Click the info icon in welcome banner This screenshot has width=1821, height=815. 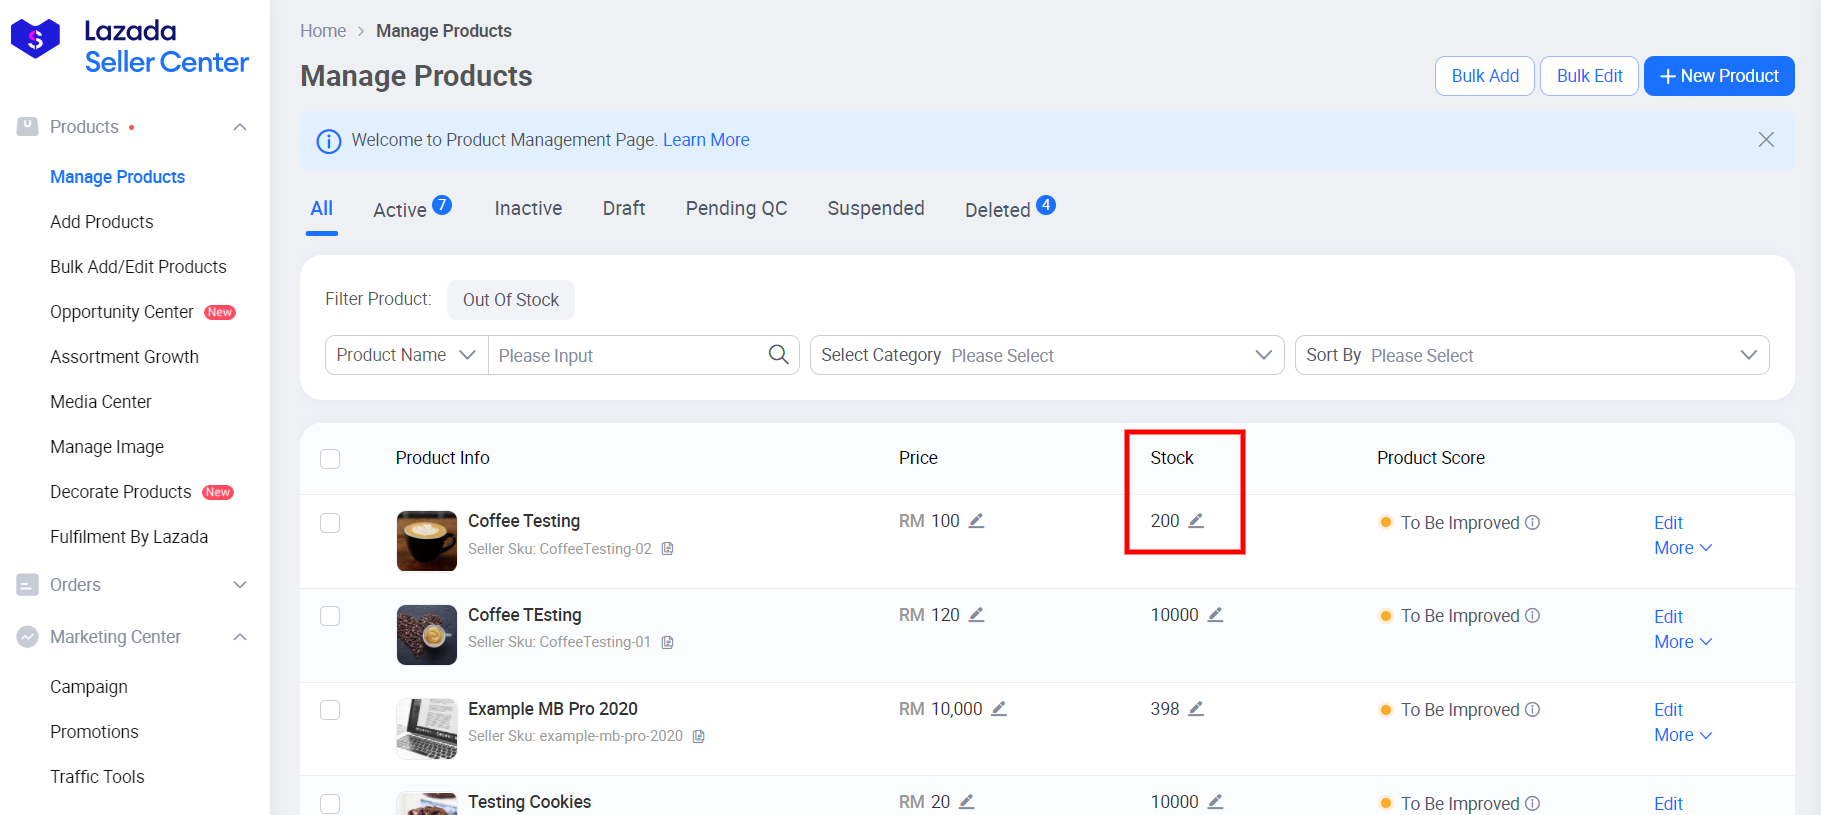[329, 141]
